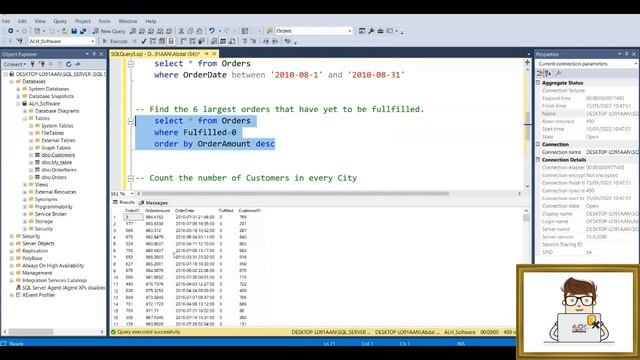Click the Undo arrow icon
Screen dimensions: 640x360
click(211, 31)
